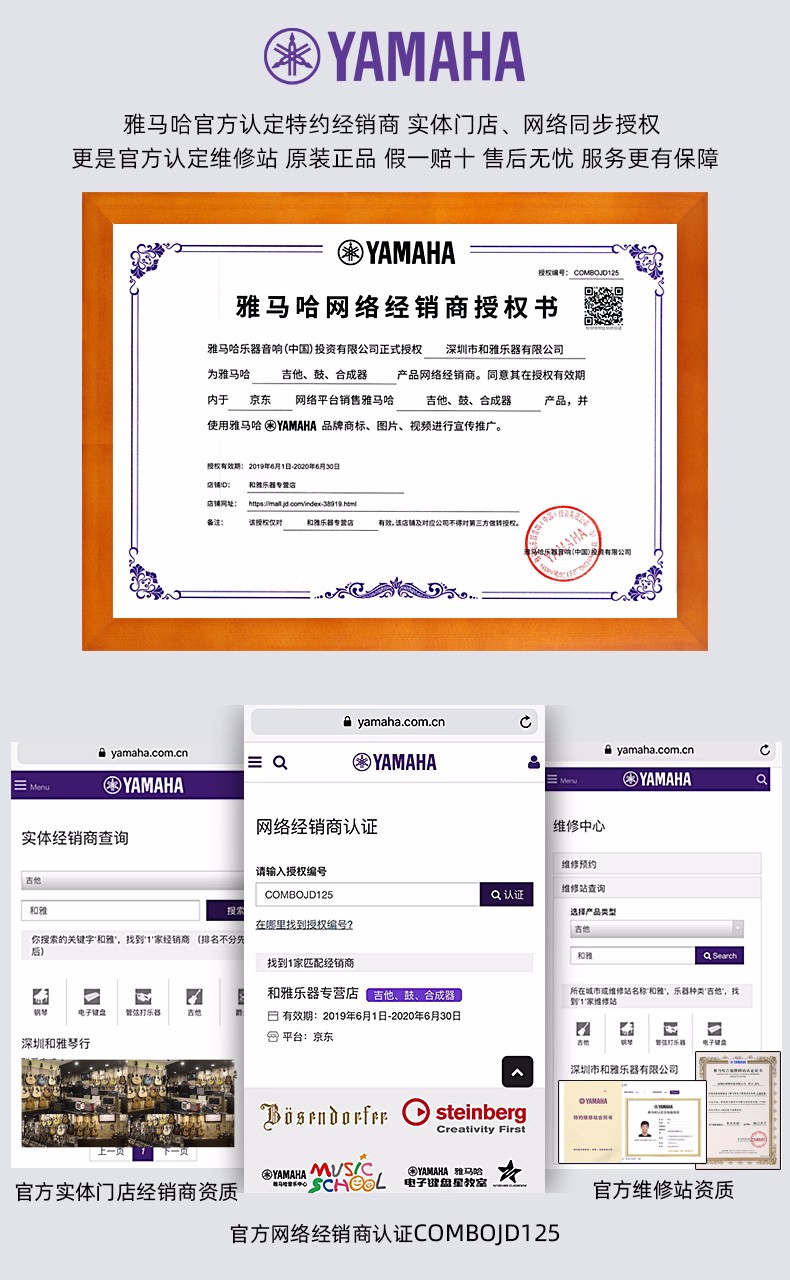Viewport: 790px width, 1280px height.
Task: Click the 下一页 pagination button
Action: point(175,1151)
